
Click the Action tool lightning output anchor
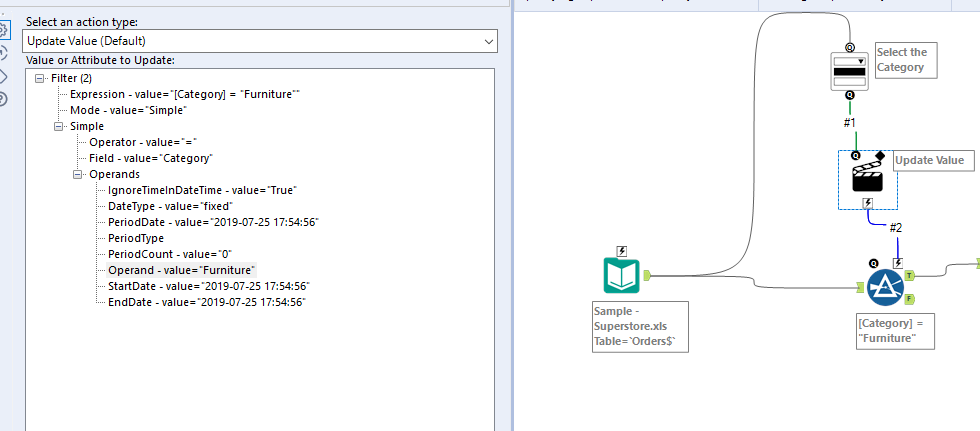[x=868, y=203]
